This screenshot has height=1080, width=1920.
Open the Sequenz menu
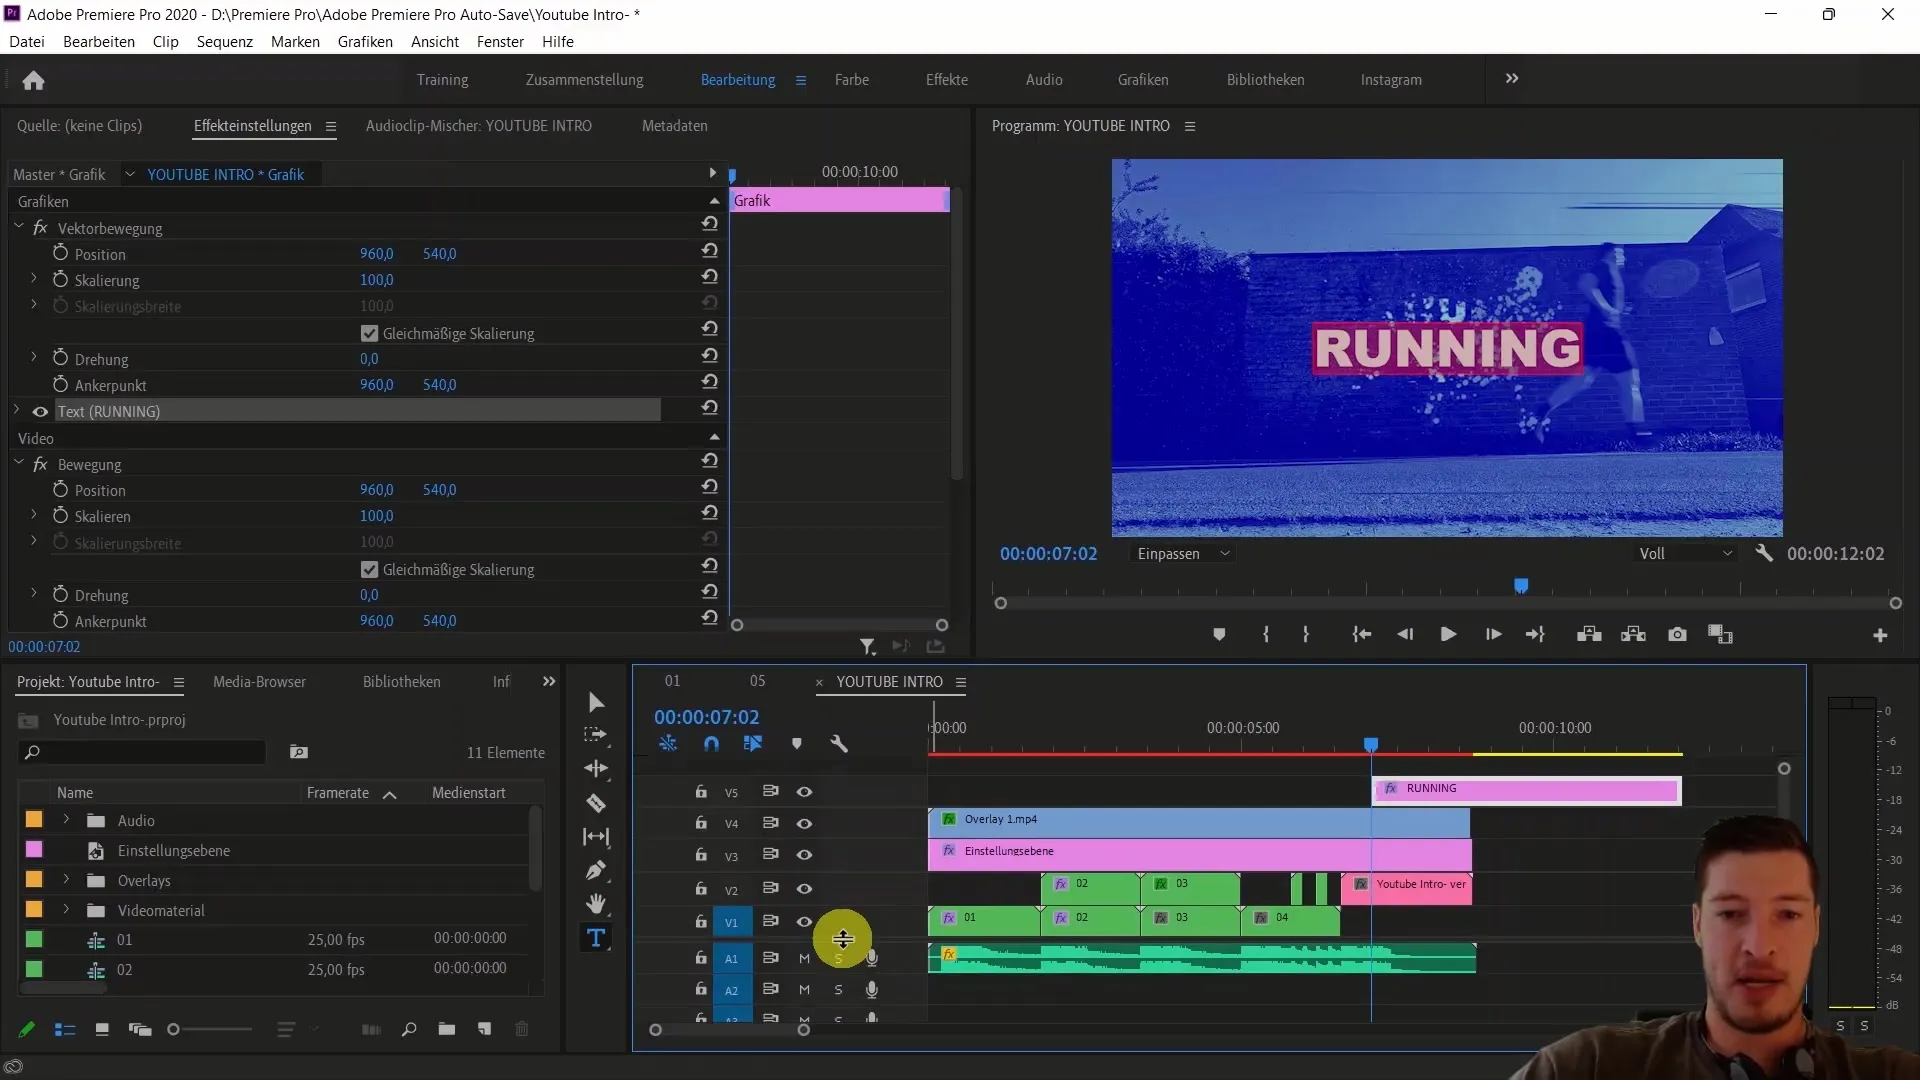tap(225, 41)
